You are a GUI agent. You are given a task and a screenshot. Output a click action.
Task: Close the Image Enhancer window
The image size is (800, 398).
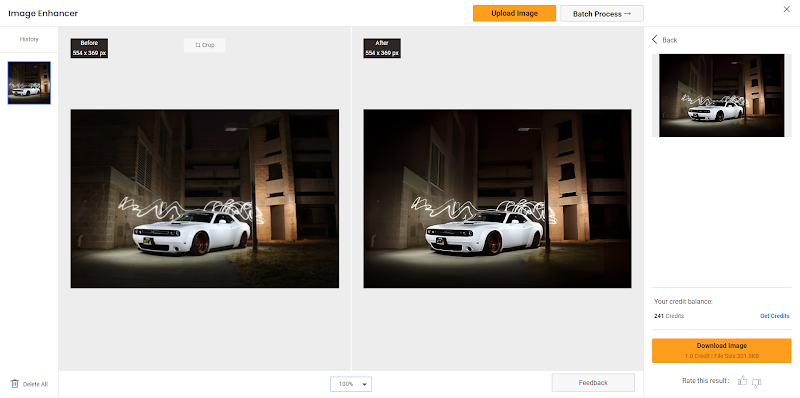pyautogui.click(x=787, y=9)
